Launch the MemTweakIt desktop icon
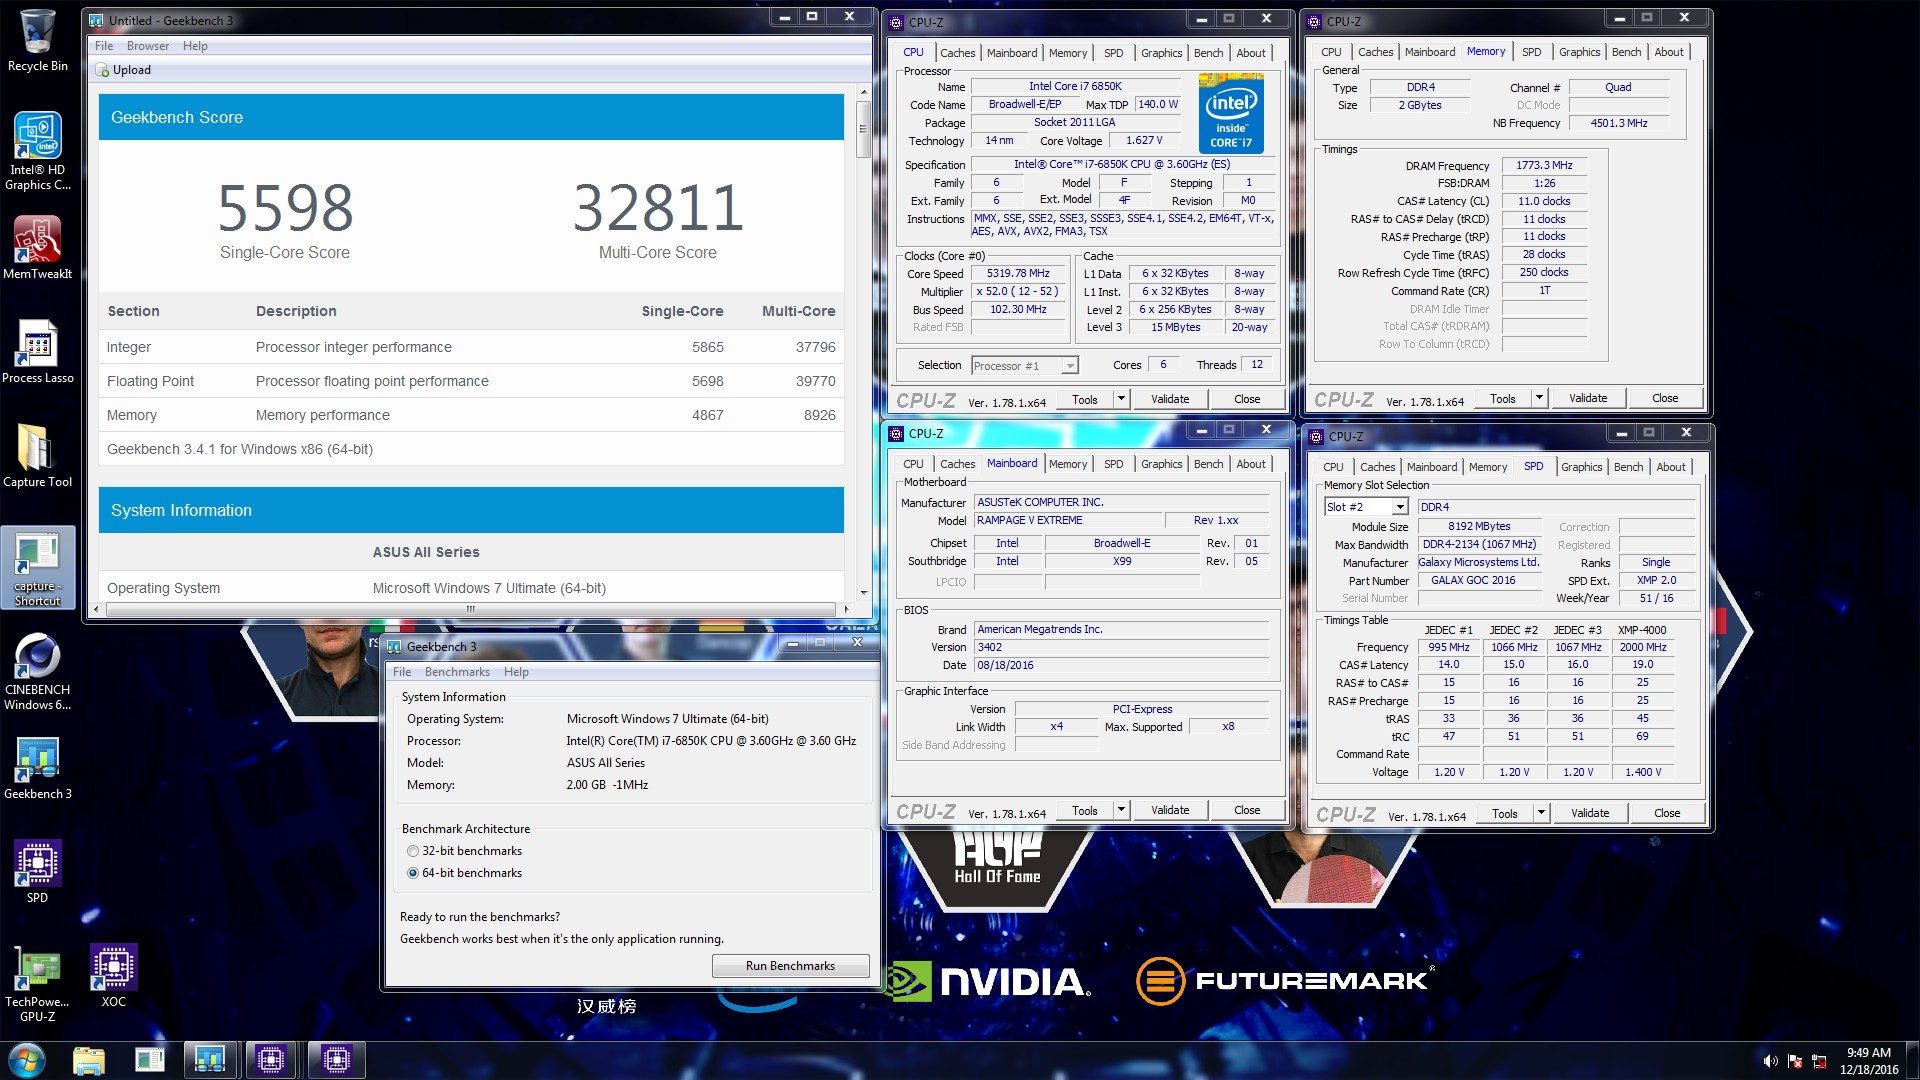This screenshot has height=1080, width=1920. (x=37, y=247)
